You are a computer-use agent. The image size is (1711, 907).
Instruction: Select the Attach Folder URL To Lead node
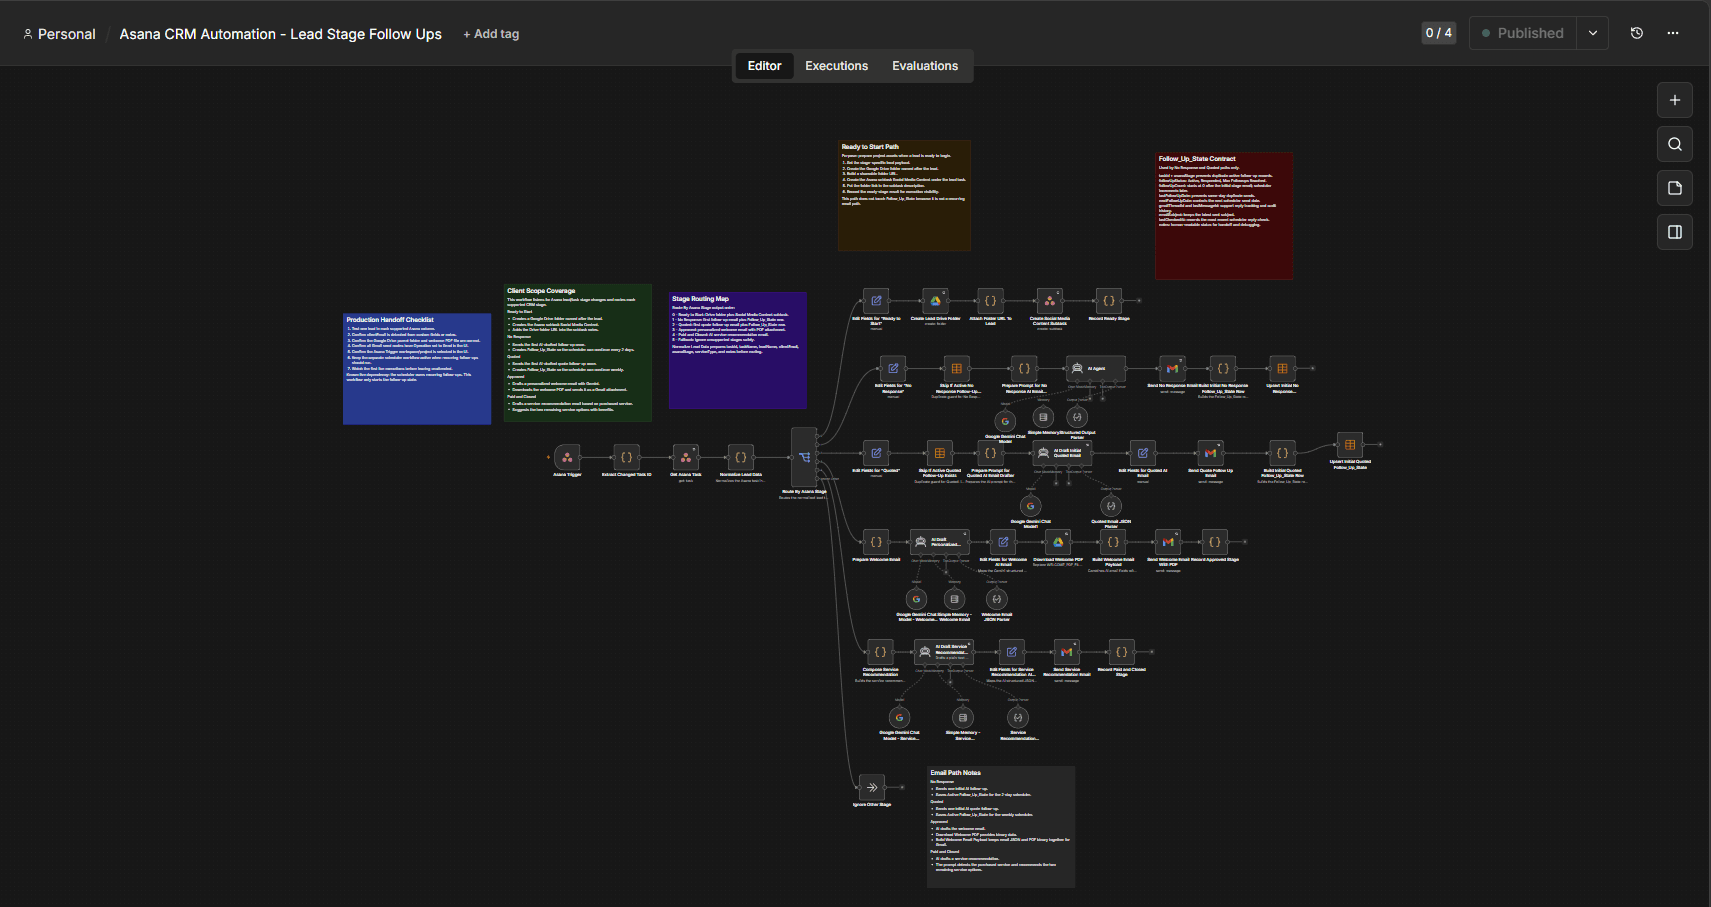[990, 300]
